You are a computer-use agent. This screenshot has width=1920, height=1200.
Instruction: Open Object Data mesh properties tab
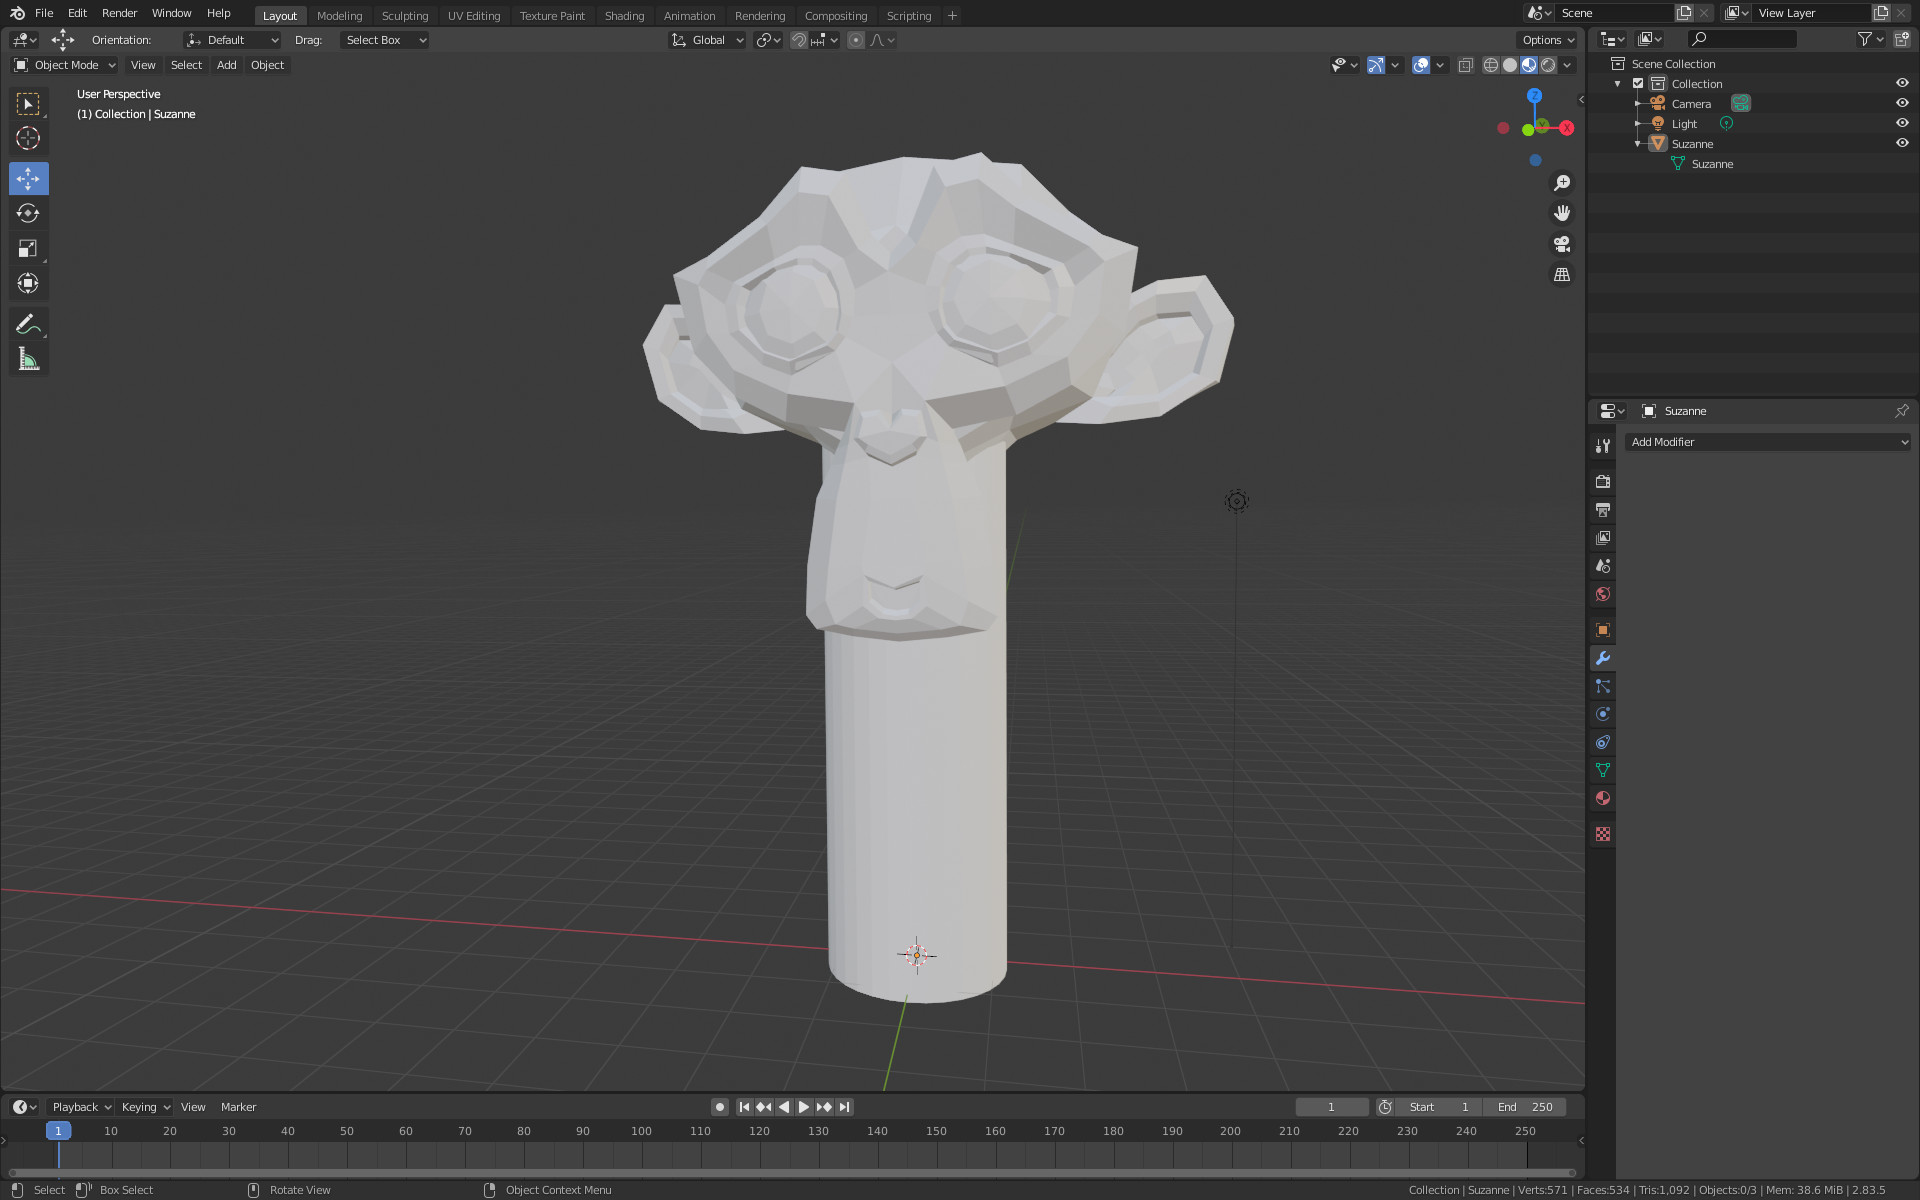tap(1603, 770)
